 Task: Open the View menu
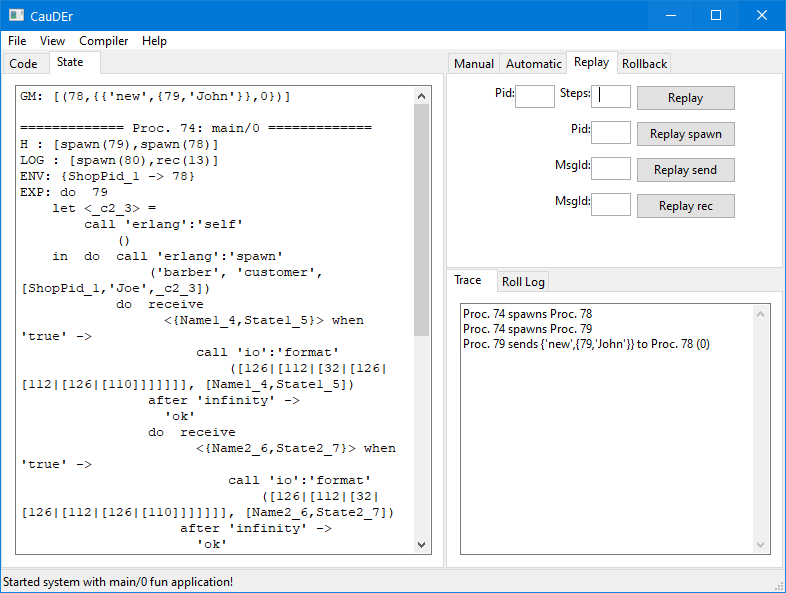pyautogui.click(x=52, y=41)
